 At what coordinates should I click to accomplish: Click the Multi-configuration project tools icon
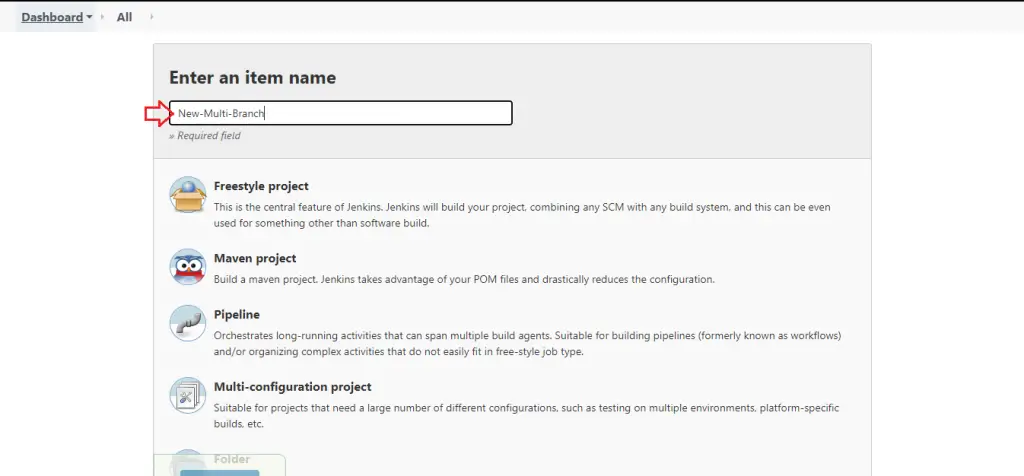tap(188, 395)
